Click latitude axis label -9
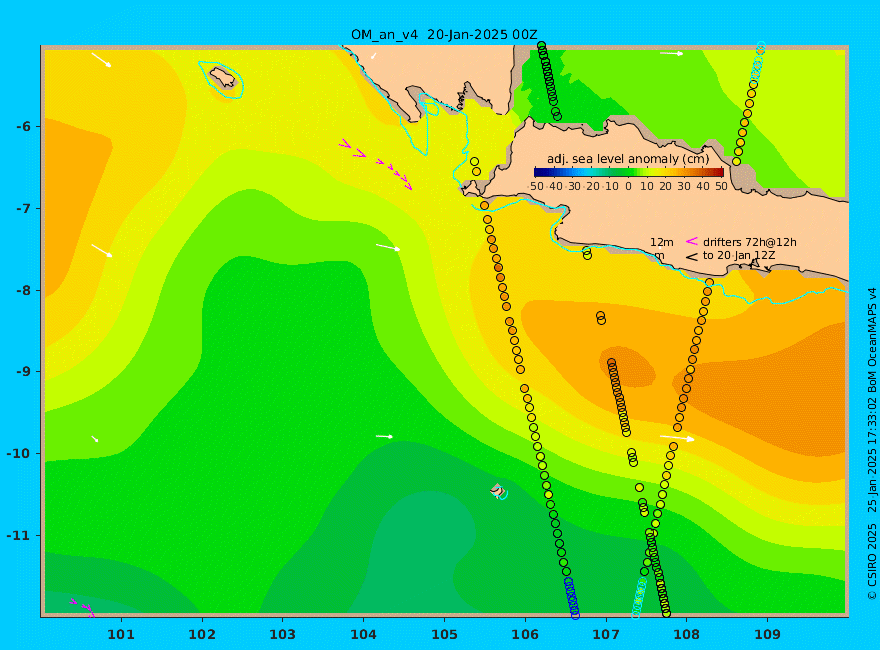880x650 pixels. [x=24, y=372]
